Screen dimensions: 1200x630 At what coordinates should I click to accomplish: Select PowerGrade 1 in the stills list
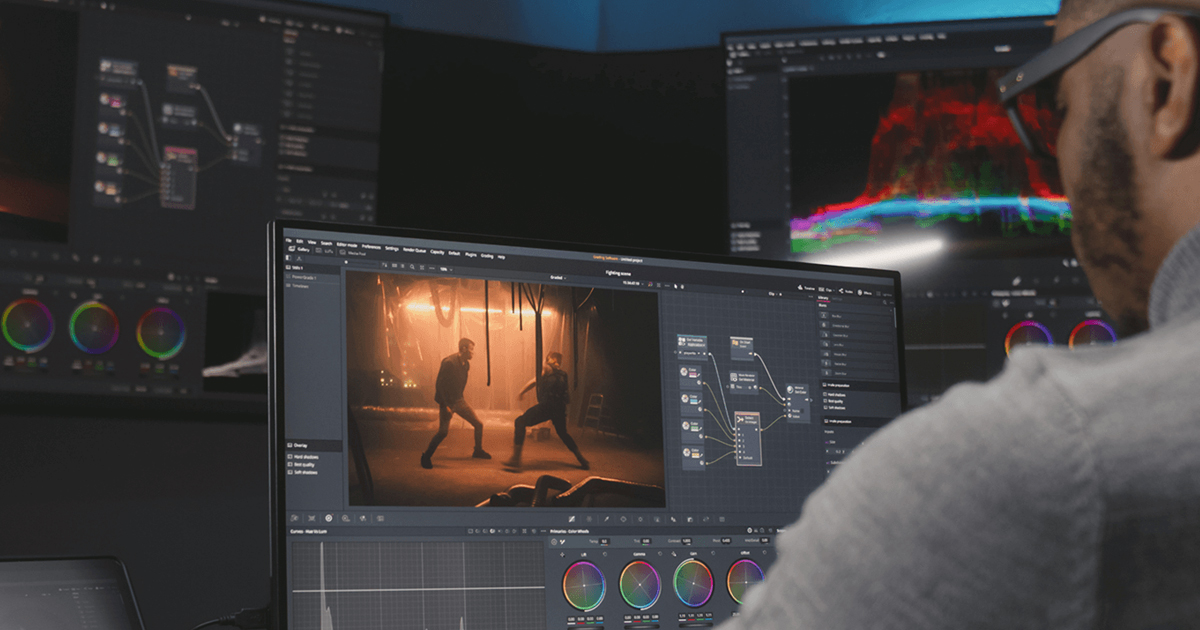pos(305,277)
